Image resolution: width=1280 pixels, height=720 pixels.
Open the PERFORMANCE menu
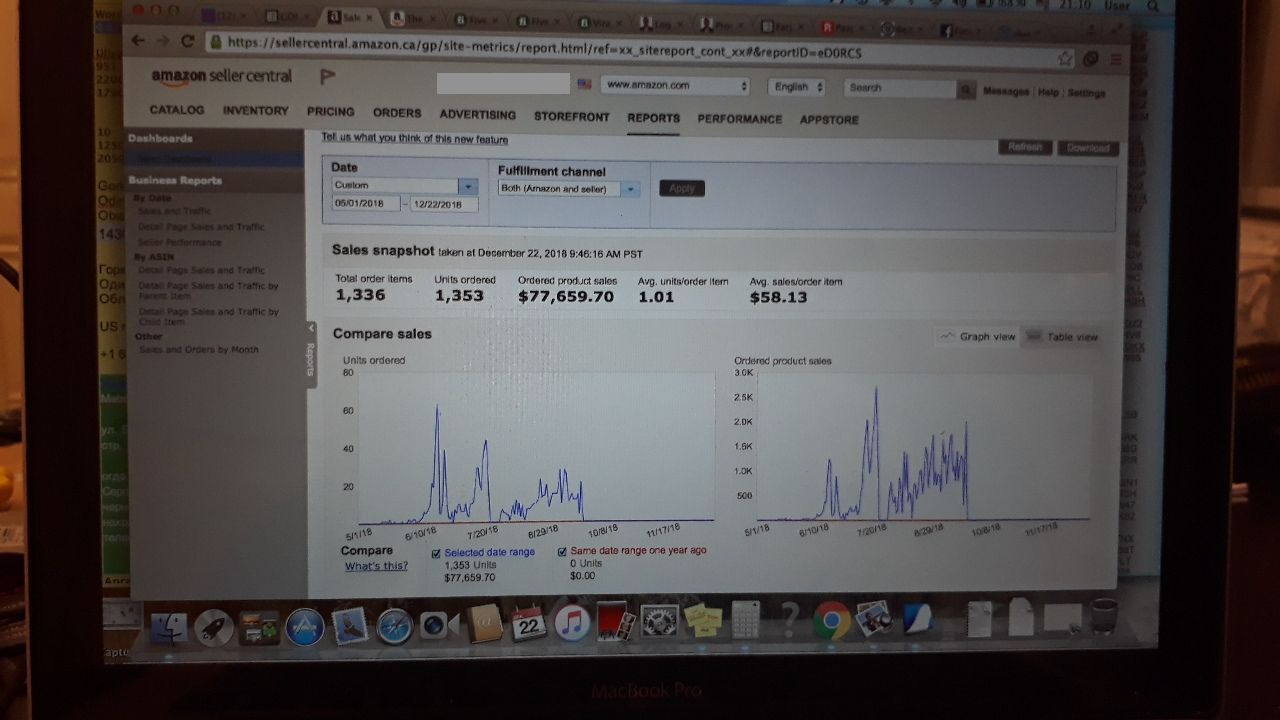(x=739, y=119)
